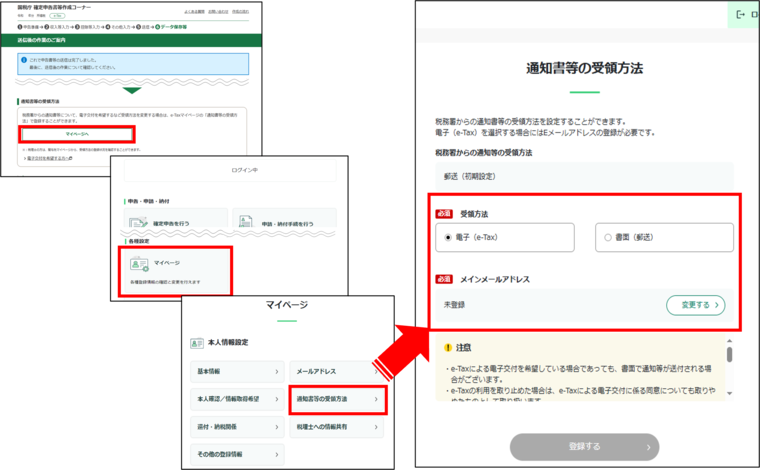Click the 本人情報設定 ID card icon
The height and width of the screenshot is (470, 760).
tap(197, 343)
